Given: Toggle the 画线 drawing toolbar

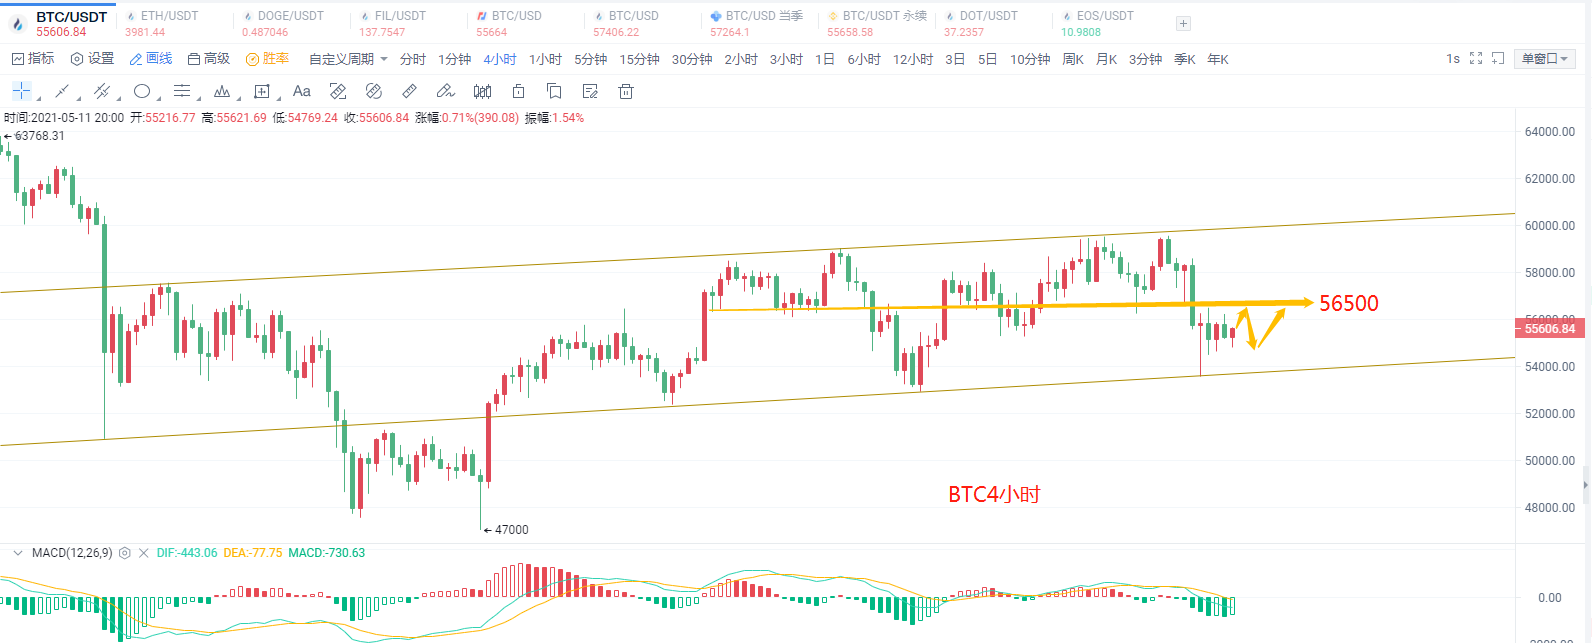Looking at the screenshot, I should [x=151, y=59].
